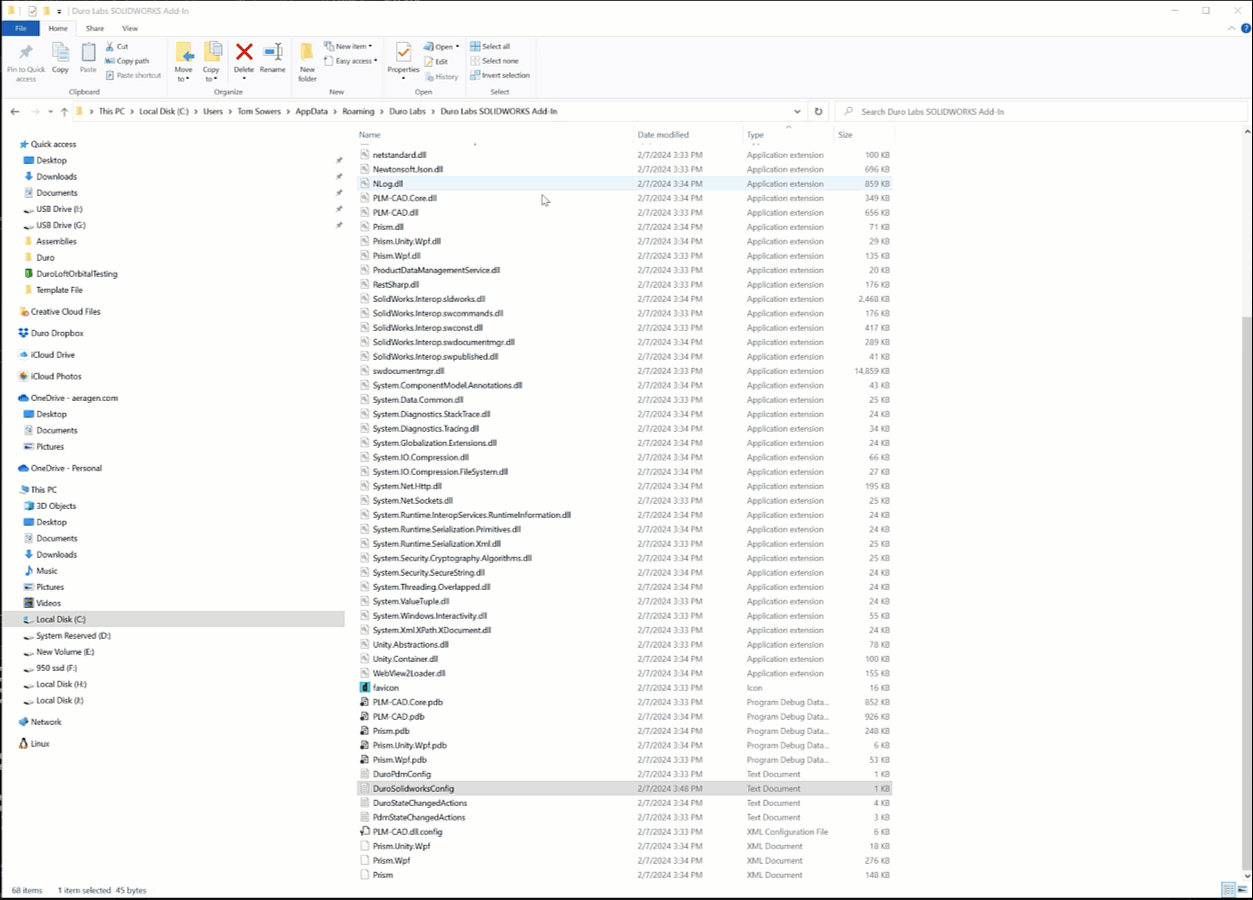1253x900 pixels.
Task: Open the File menu
Action: point(20,28)
